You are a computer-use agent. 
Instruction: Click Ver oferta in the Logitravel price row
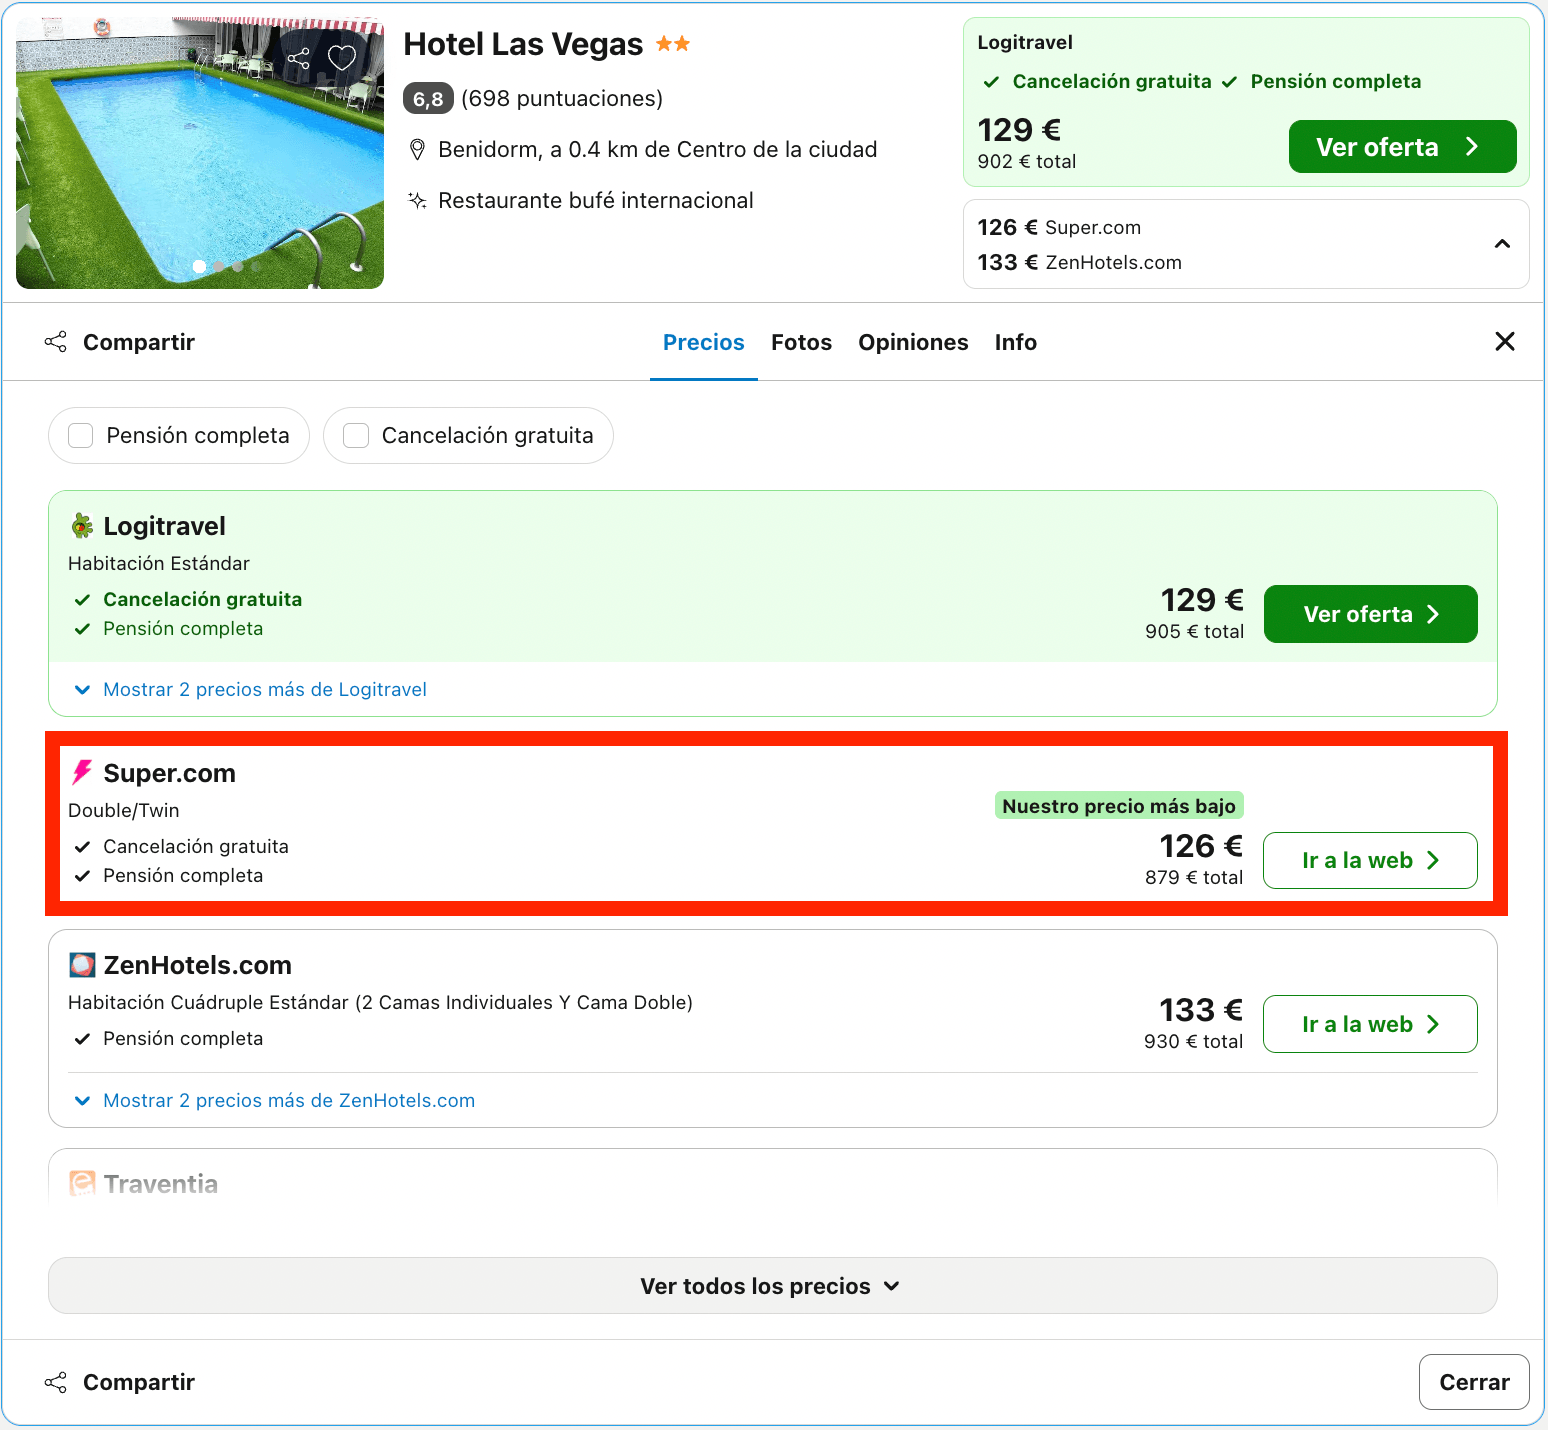(x=1370, y=614)
